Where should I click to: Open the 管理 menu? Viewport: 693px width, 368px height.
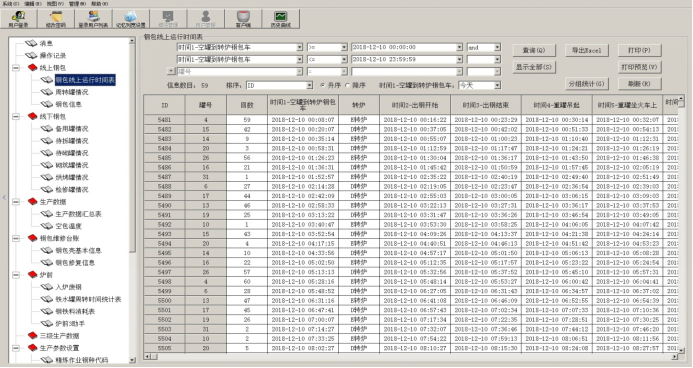click(77, 4)
